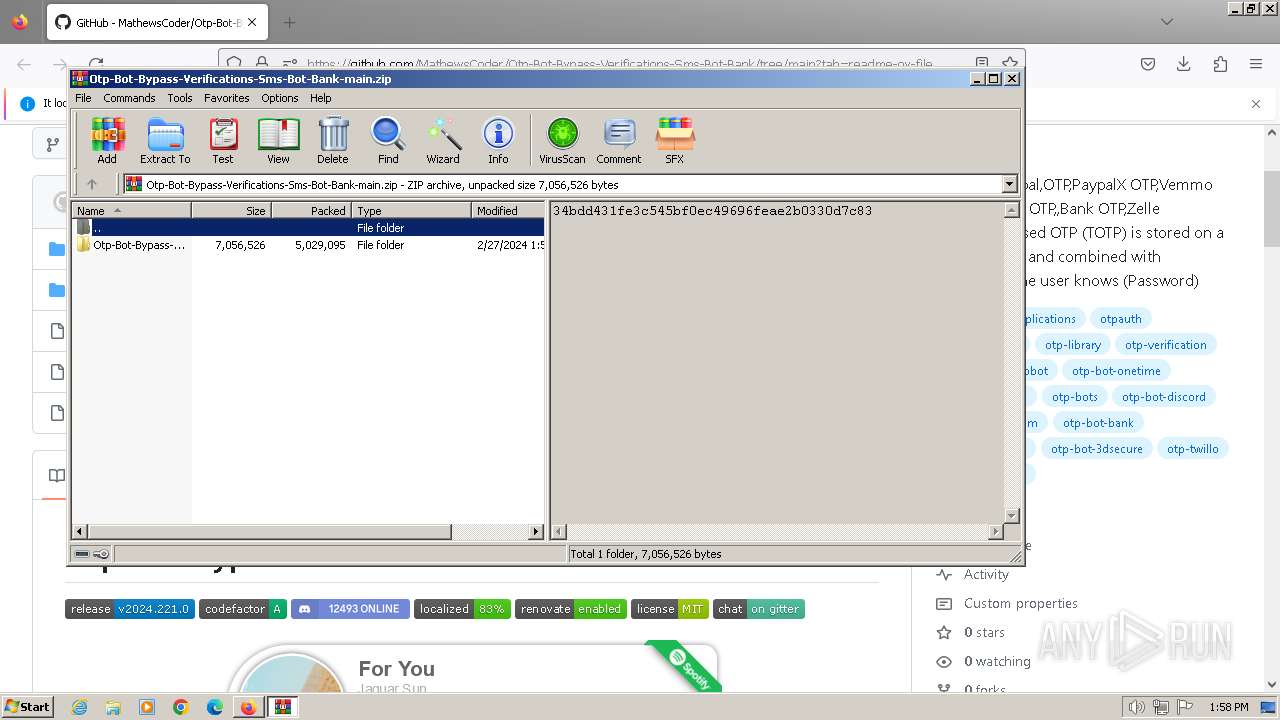Select the GitHub browser tab
The height and width of the screenshot is (720, 1280).
[158, 22]
